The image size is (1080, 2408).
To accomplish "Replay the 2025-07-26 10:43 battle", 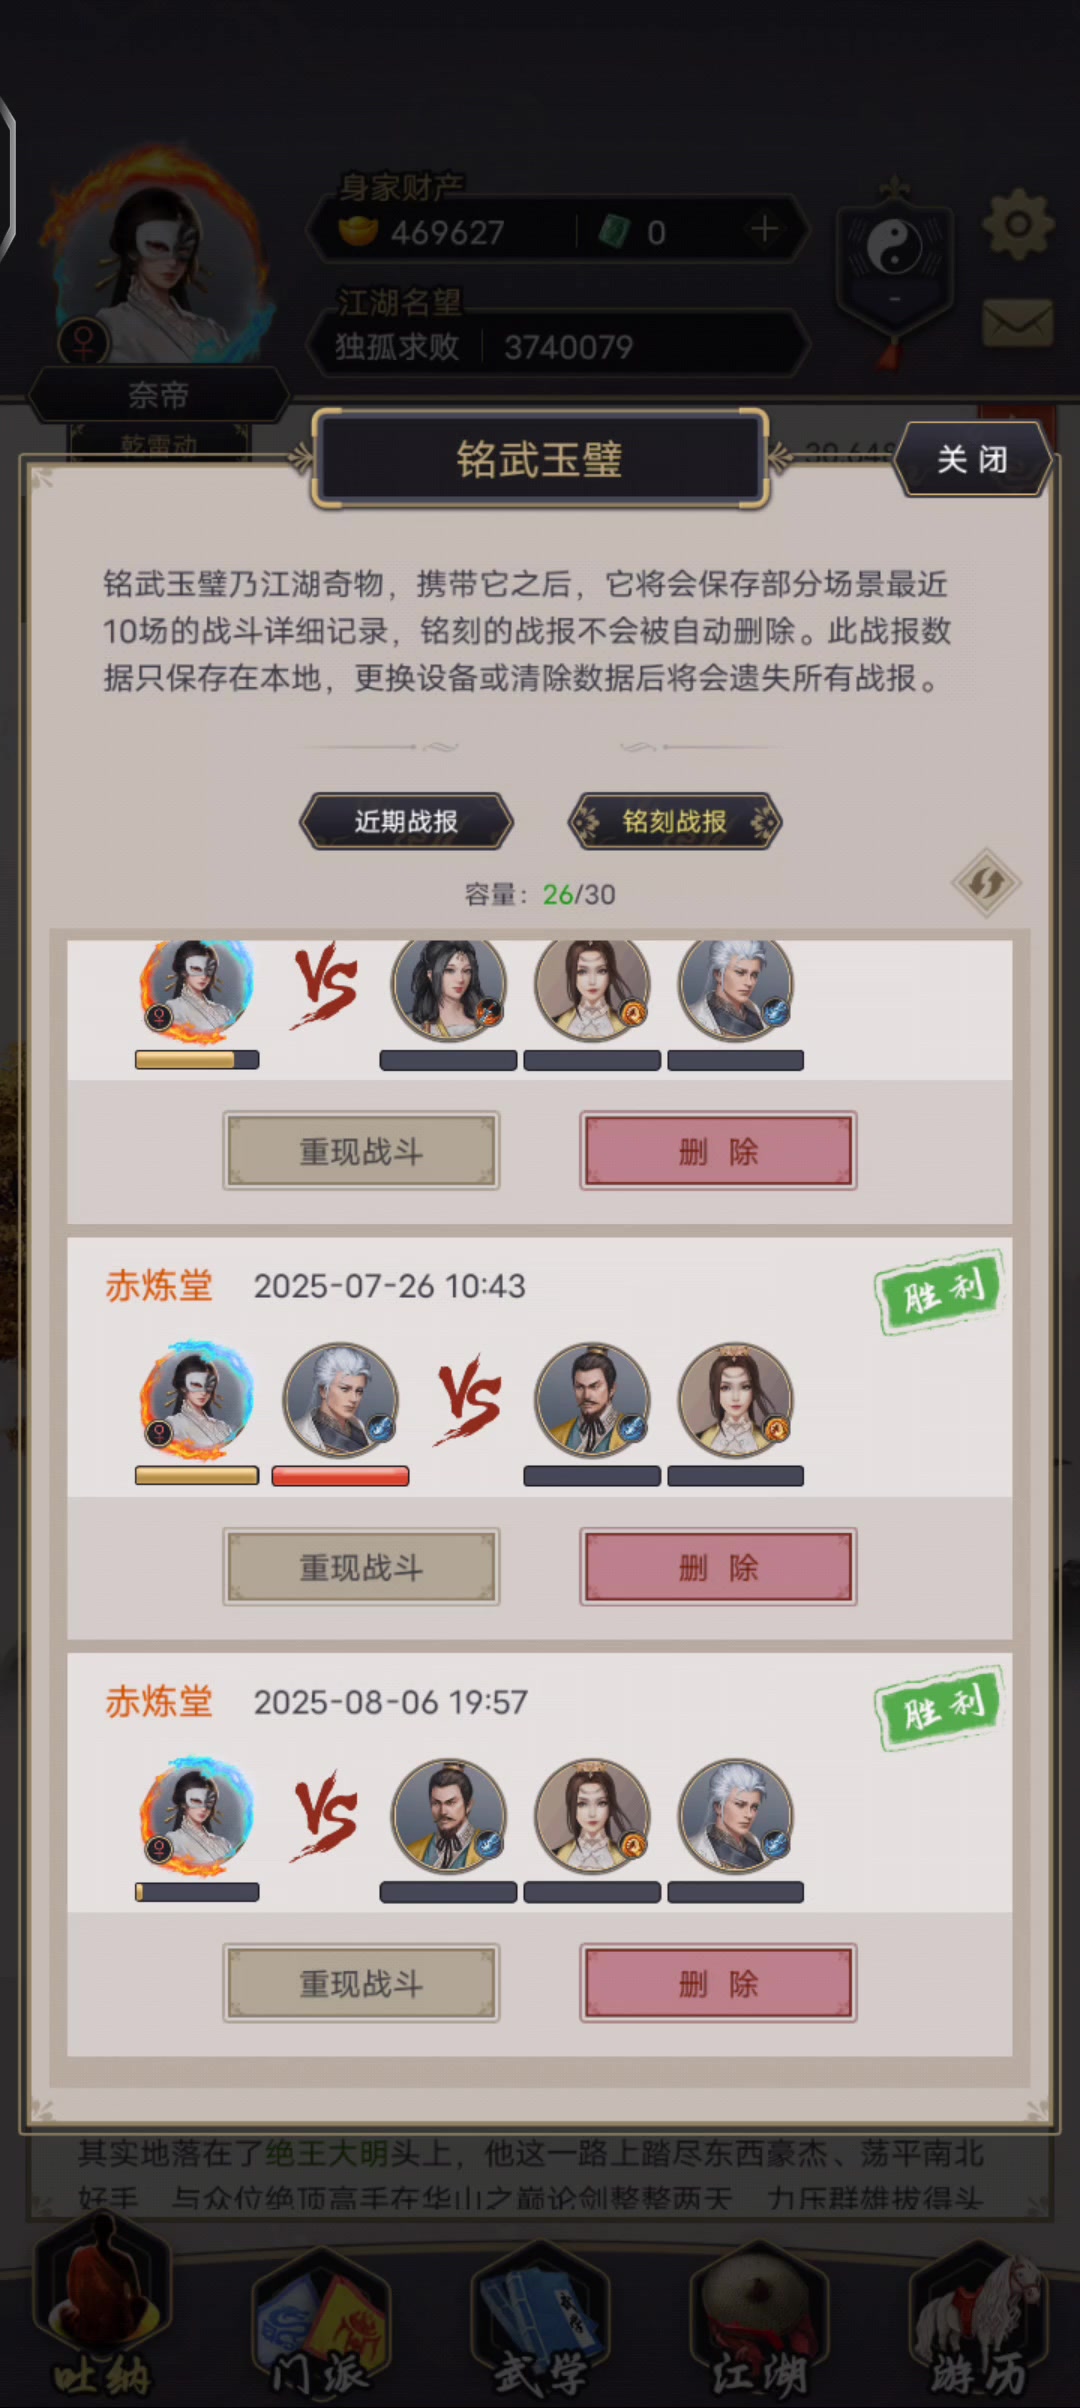I will [x=361, y=1567].
